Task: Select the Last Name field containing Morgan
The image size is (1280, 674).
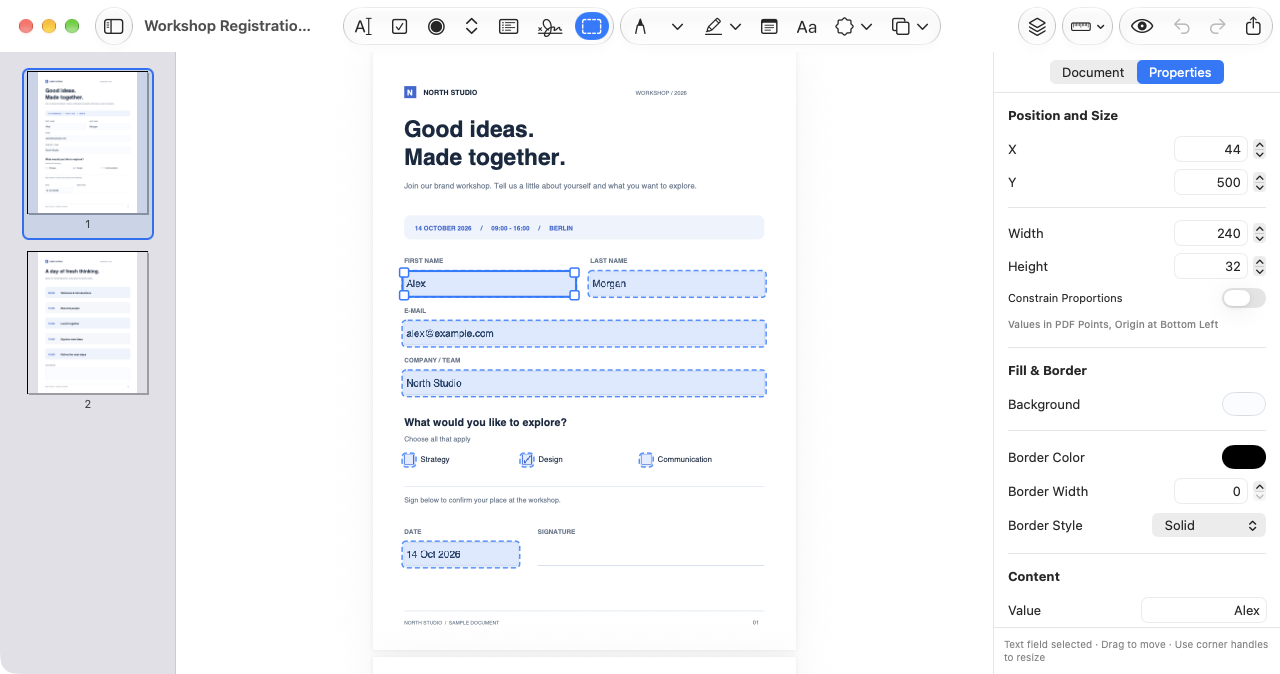Action: tap(677, 284)
